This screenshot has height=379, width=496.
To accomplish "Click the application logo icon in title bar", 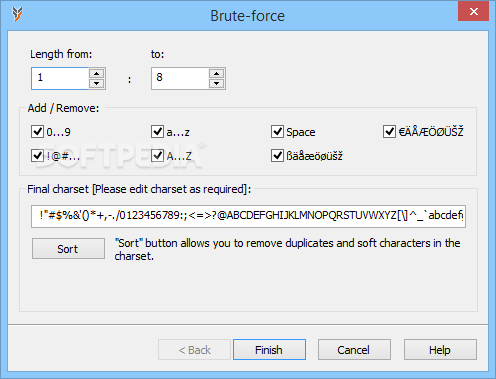I will (17, 15).
